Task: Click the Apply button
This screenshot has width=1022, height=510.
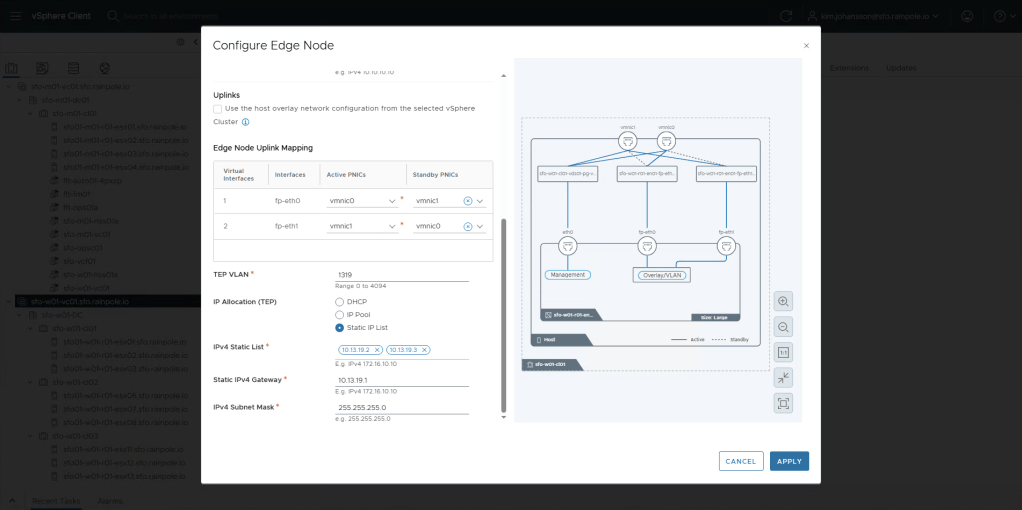Action: tap(789, 461)
